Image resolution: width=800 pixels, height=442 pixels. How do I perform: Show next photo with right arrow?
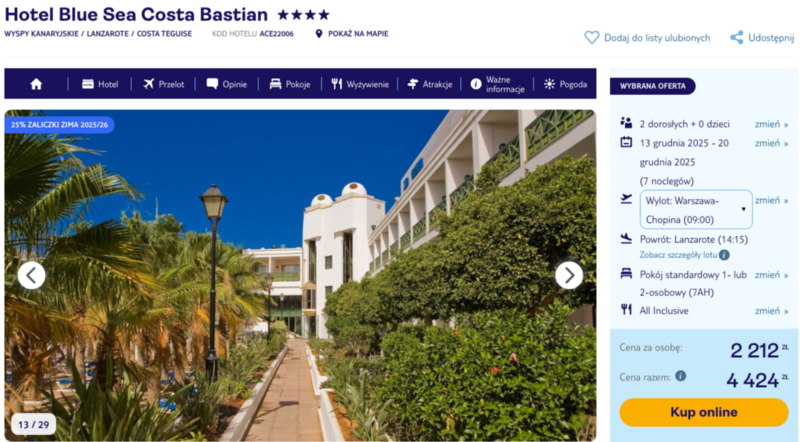pos(569,276)
